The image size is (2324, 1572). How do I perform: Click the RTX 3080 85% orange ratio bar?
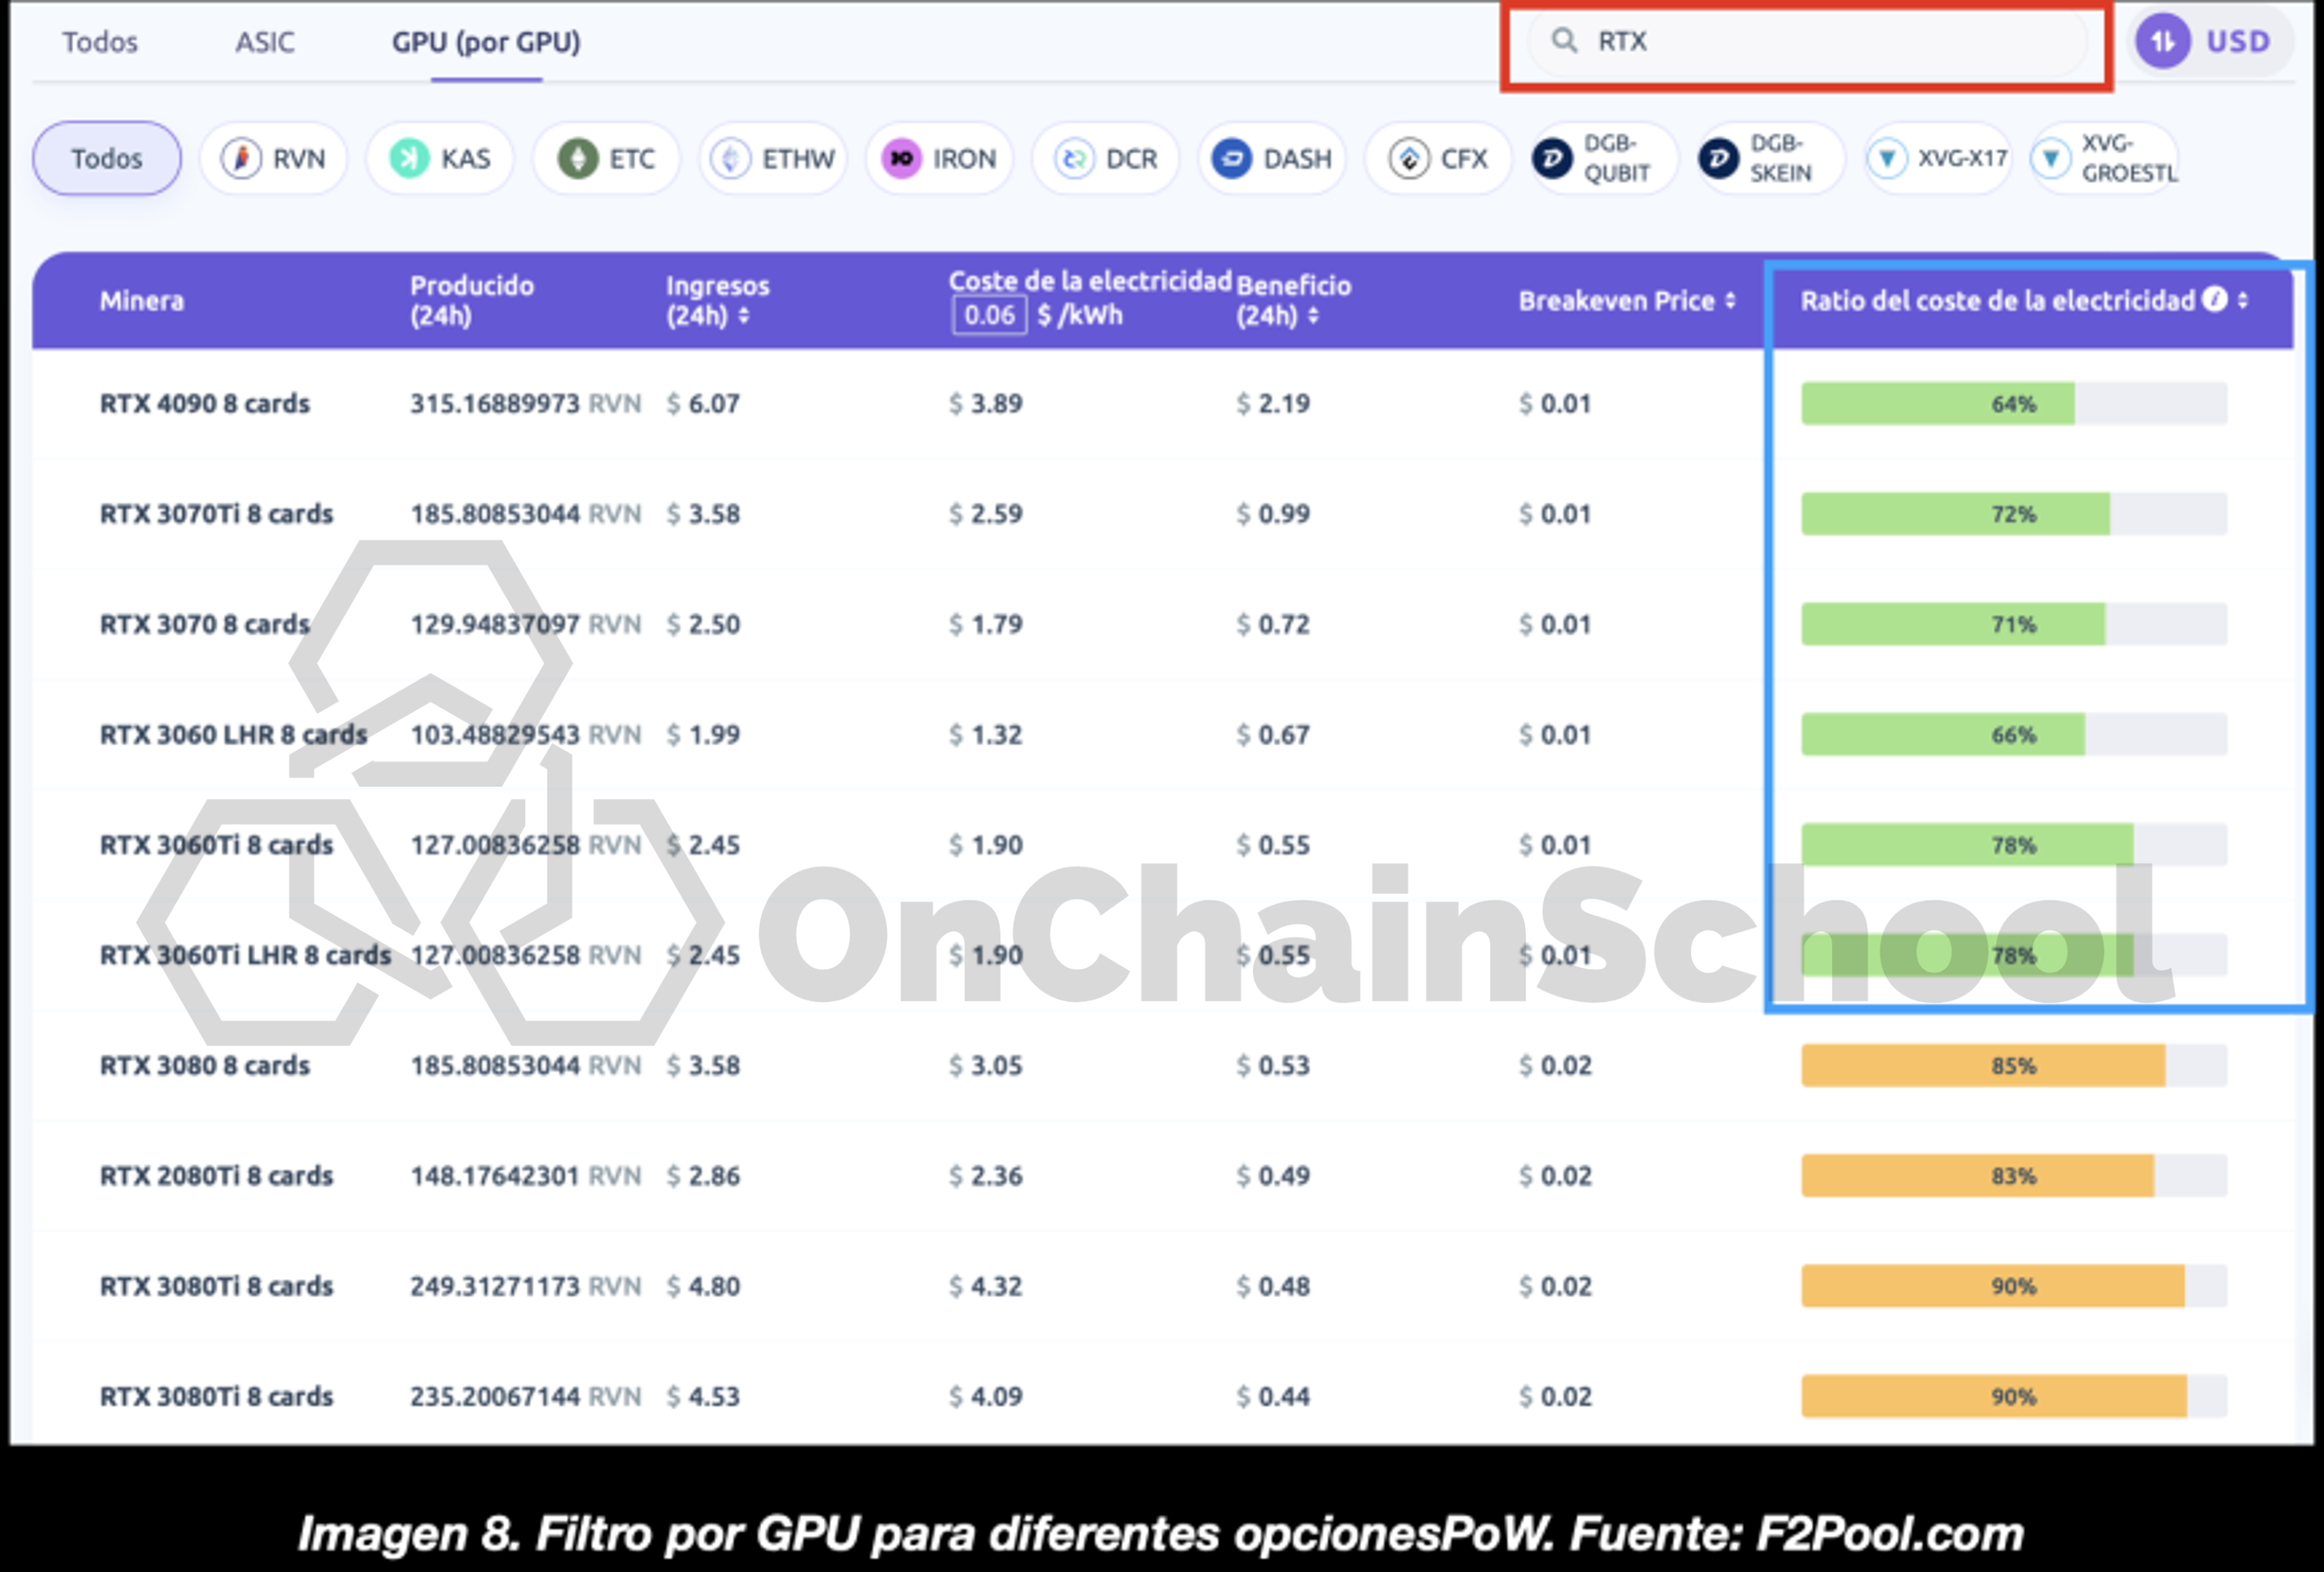coord(2013,1065)
